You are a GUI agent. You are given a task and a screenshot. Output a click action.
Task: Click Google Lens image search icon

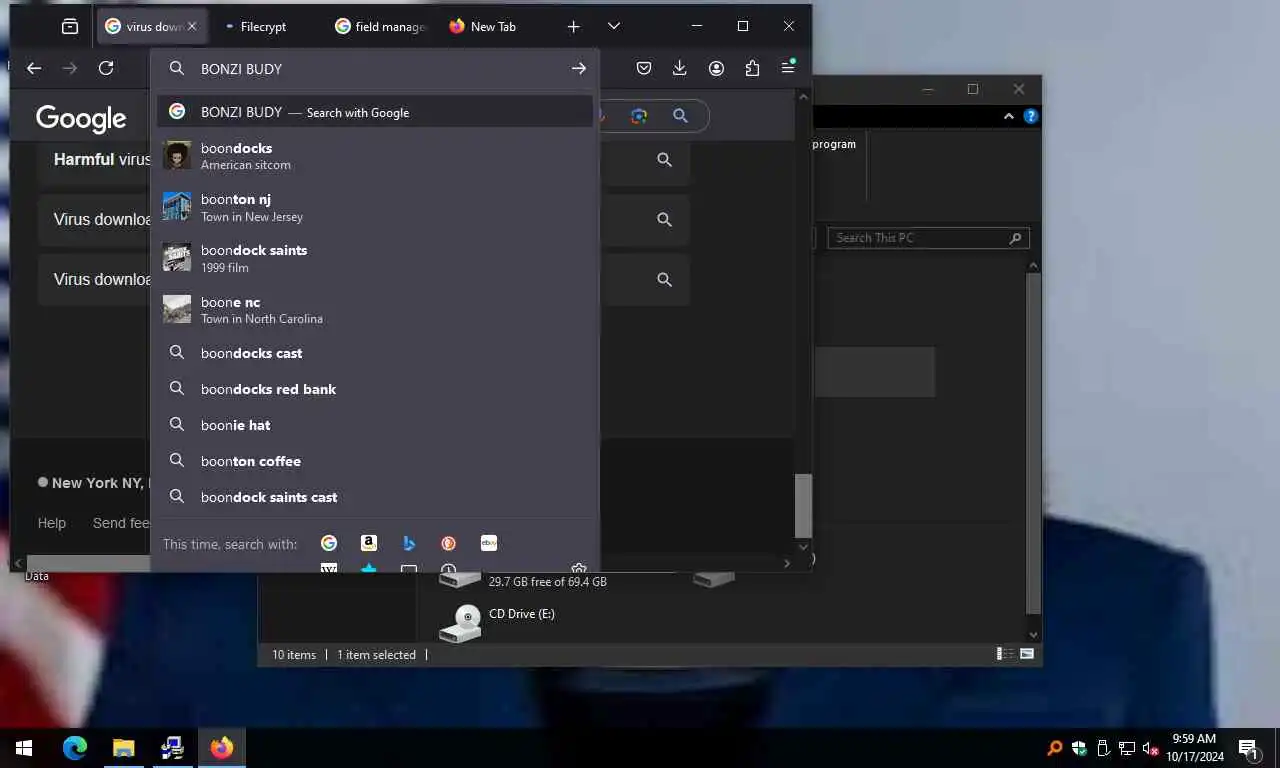pos(639,116)
